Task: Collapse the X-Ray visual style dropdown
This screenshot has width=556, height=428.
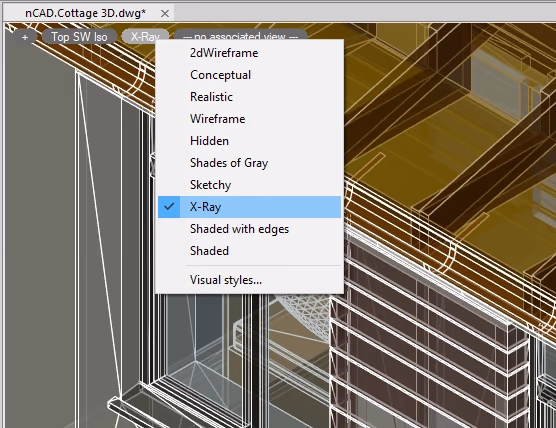Action: 145,36
